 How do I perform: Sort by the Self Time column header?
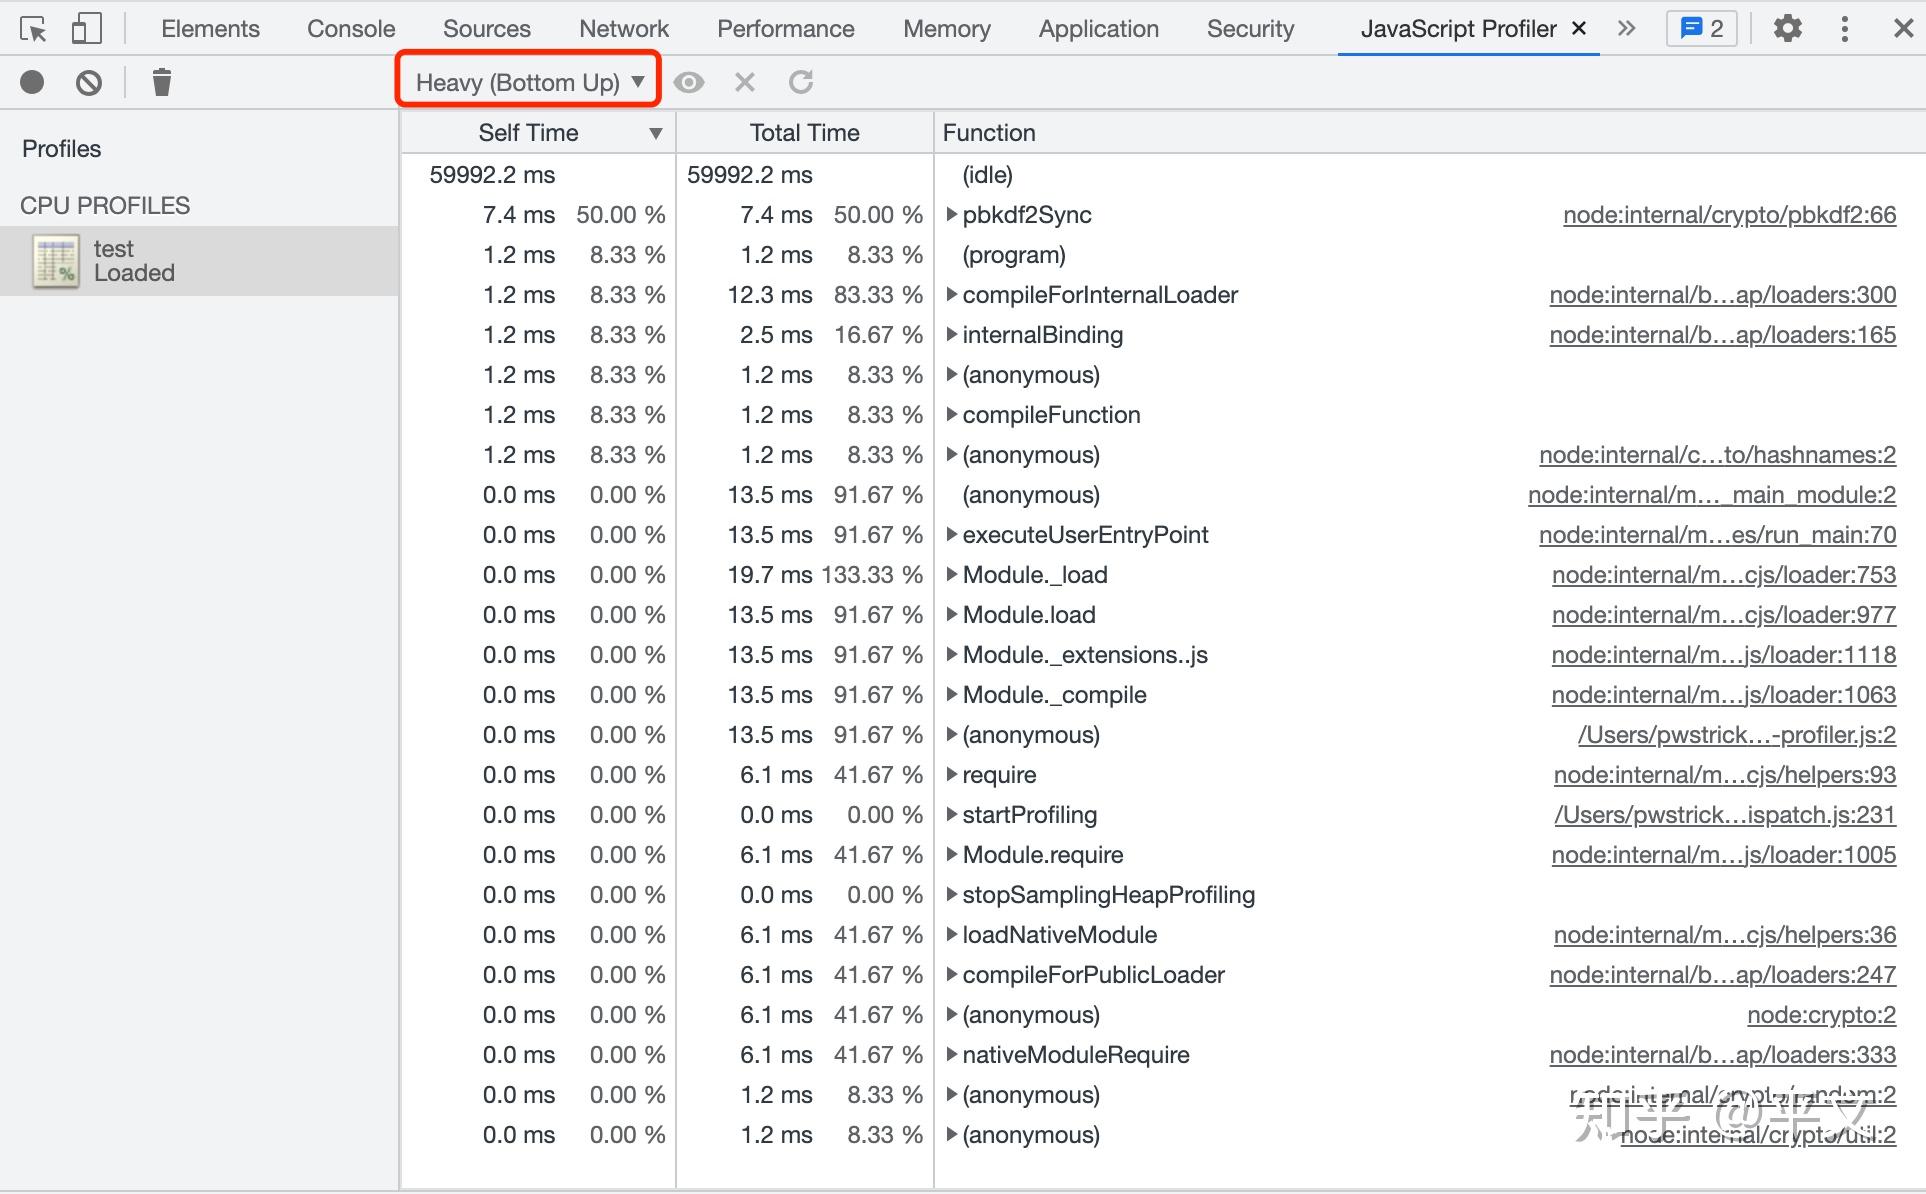pyautogui.click(x=528, y=133)
